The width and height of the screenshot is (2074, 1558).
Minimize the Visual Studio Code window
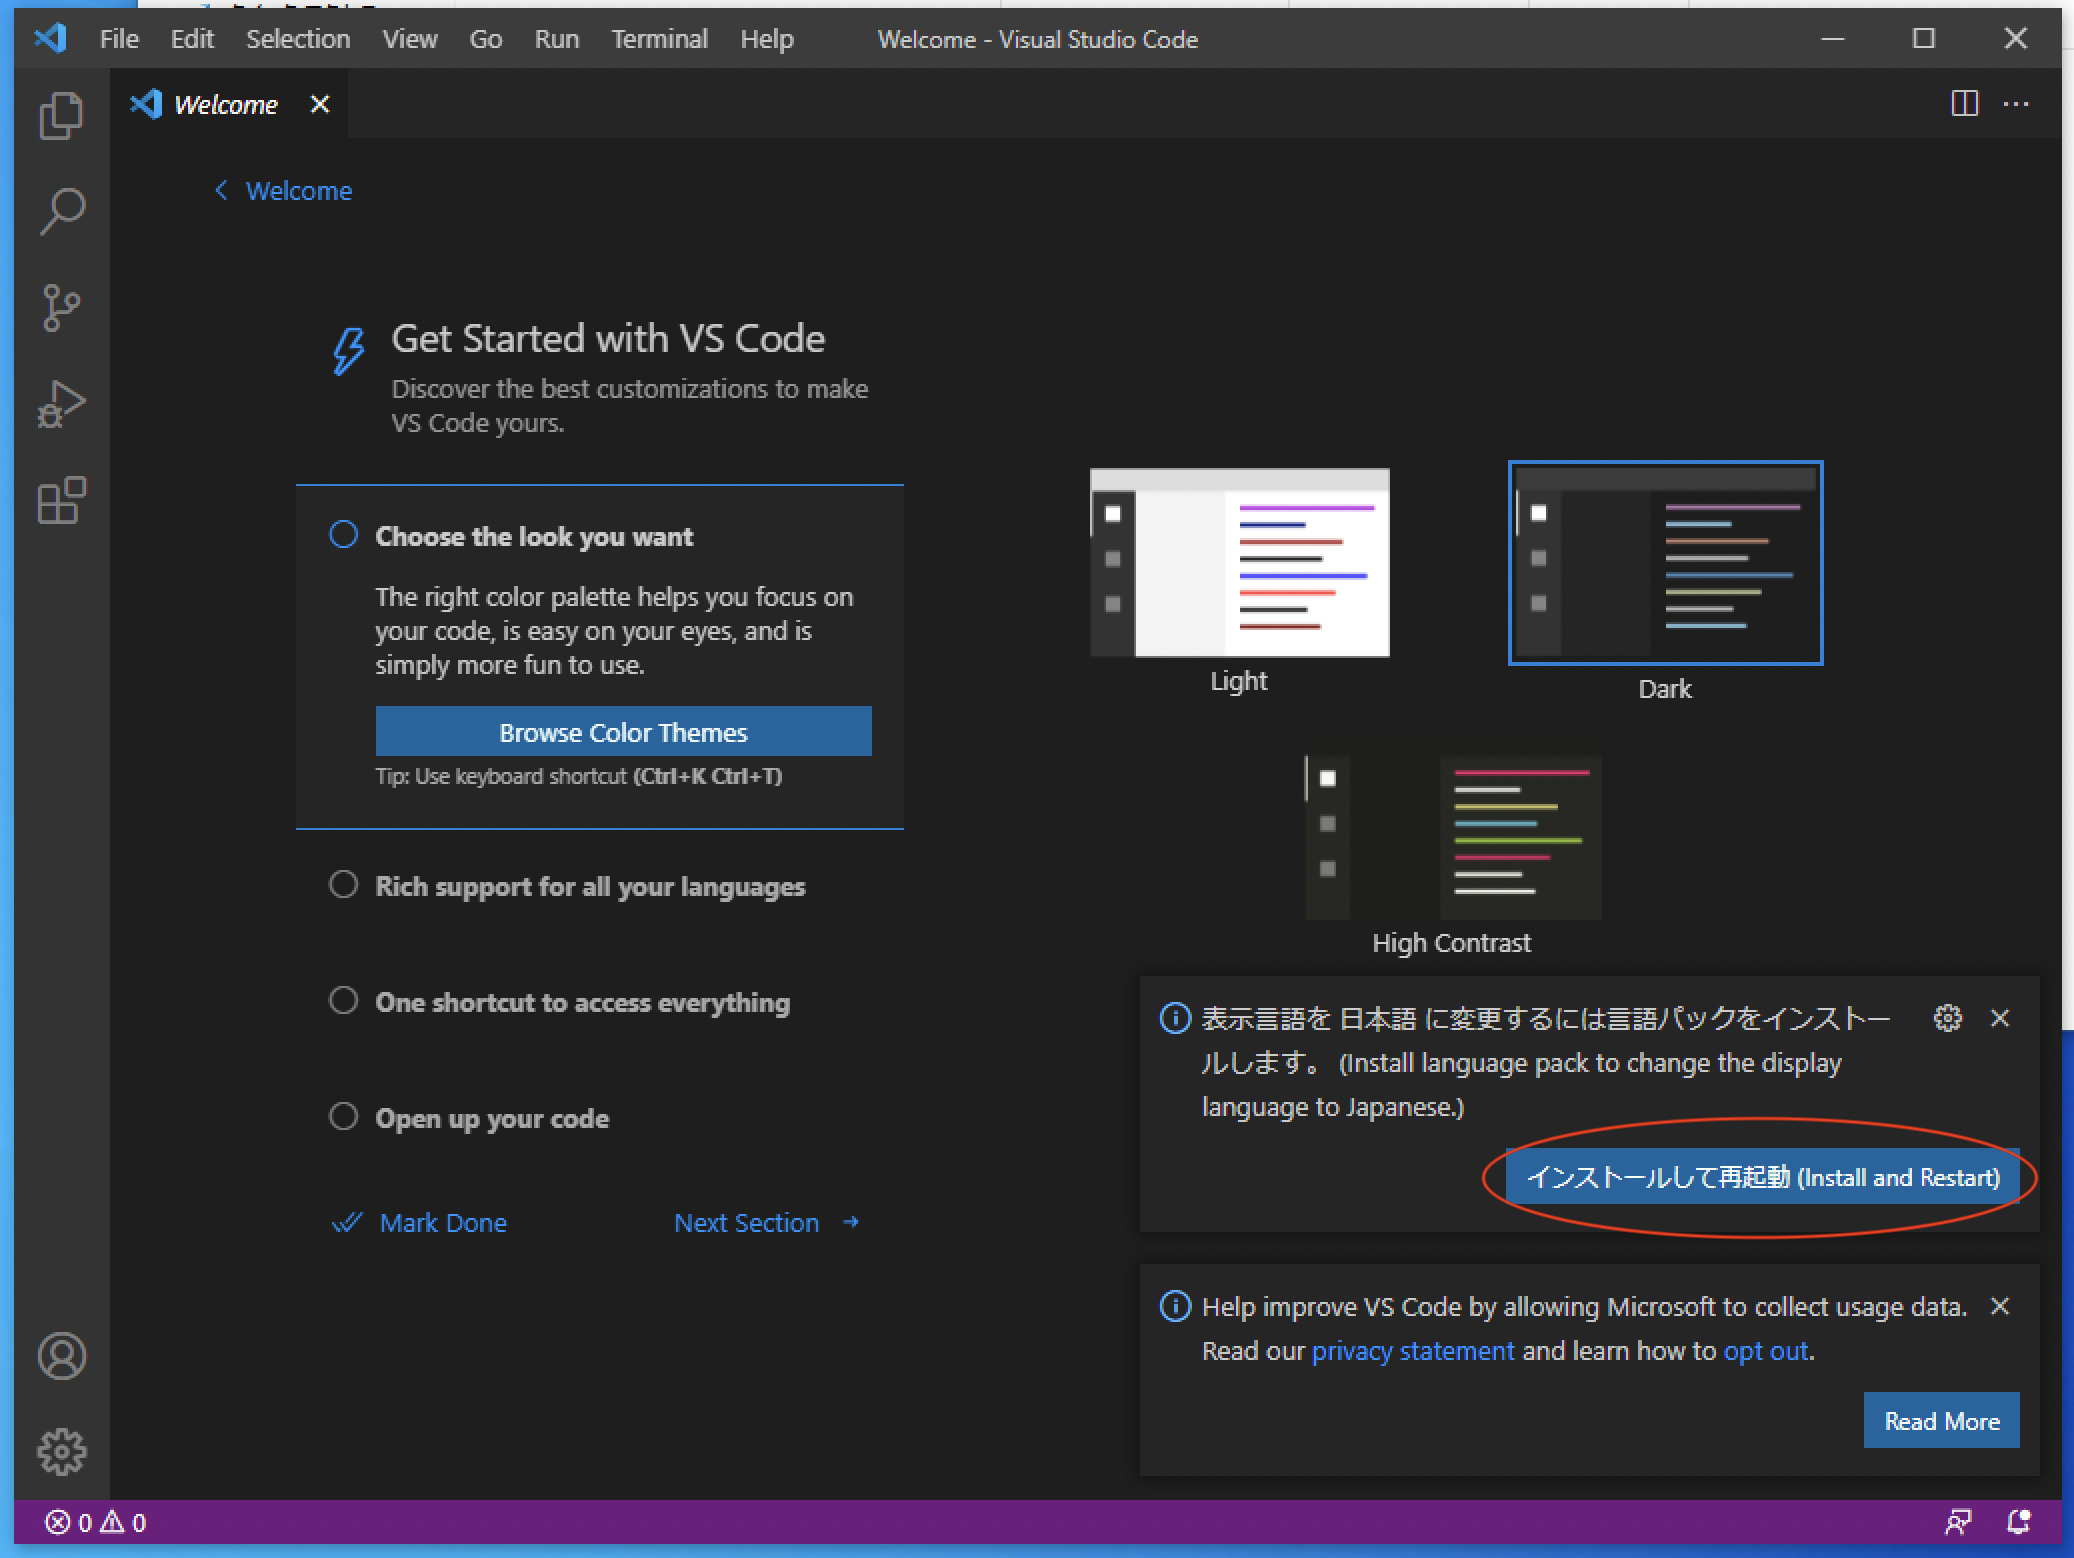[1832, 38]
